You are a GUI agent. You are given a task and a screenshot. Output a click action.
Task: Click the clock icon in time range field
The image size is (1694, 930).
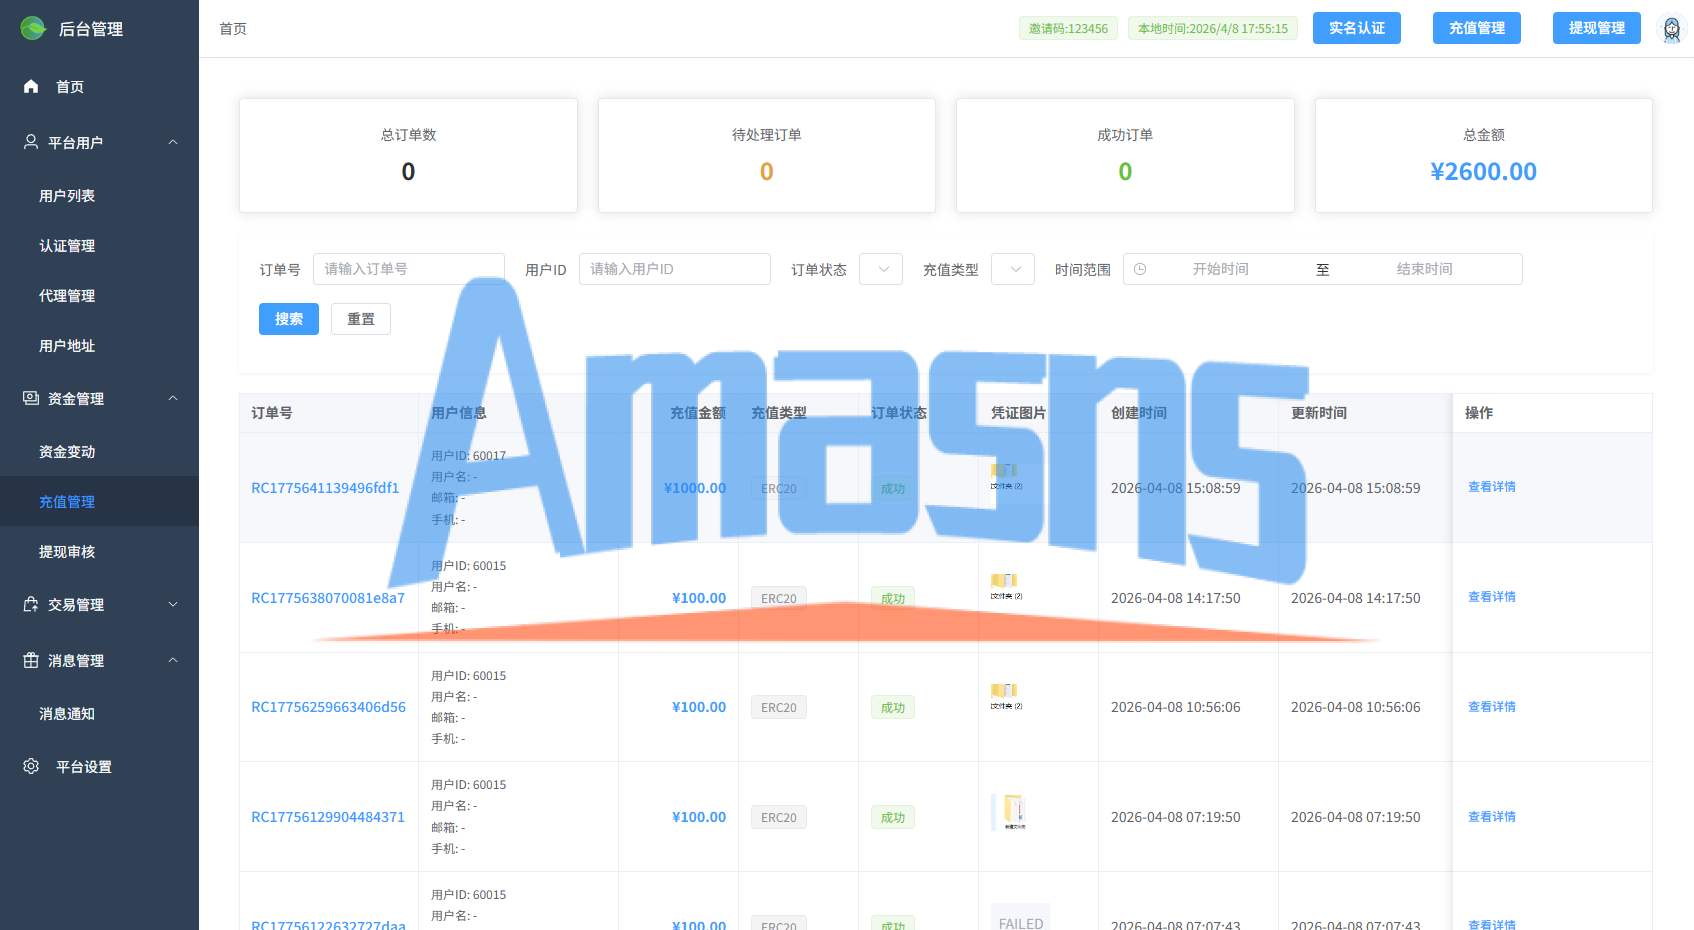(1140, 269)
